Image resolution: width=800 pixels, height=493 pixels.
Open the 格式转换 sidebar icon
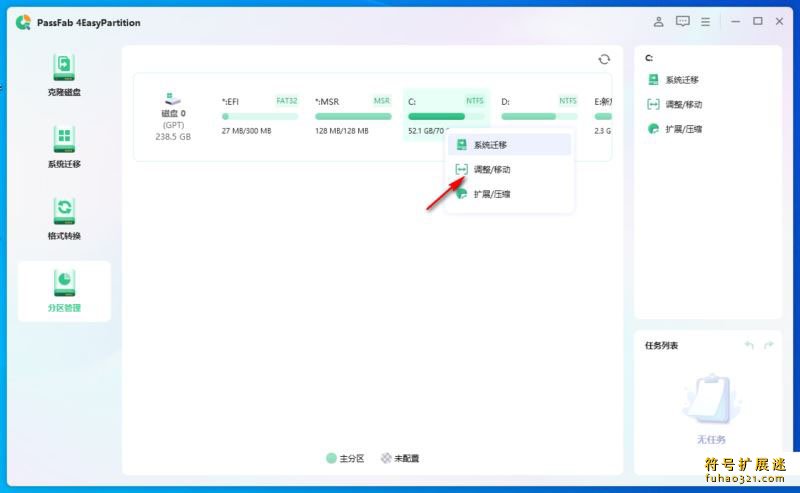pos(64,211)
